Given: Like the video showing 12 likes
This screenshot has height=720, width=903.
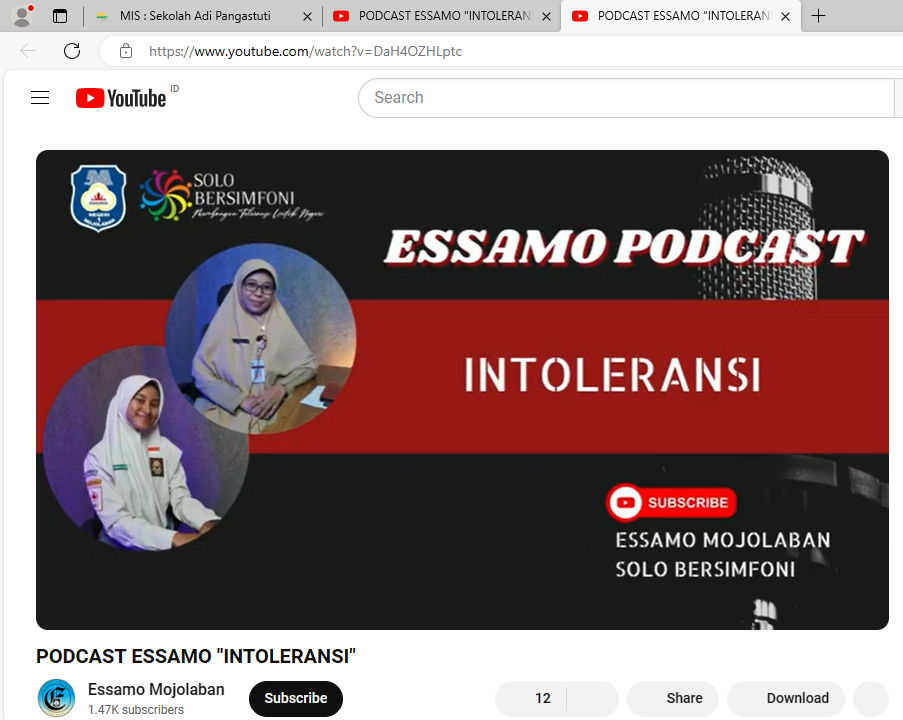Looking at the screenshot, I should click(x=532, y=698).
